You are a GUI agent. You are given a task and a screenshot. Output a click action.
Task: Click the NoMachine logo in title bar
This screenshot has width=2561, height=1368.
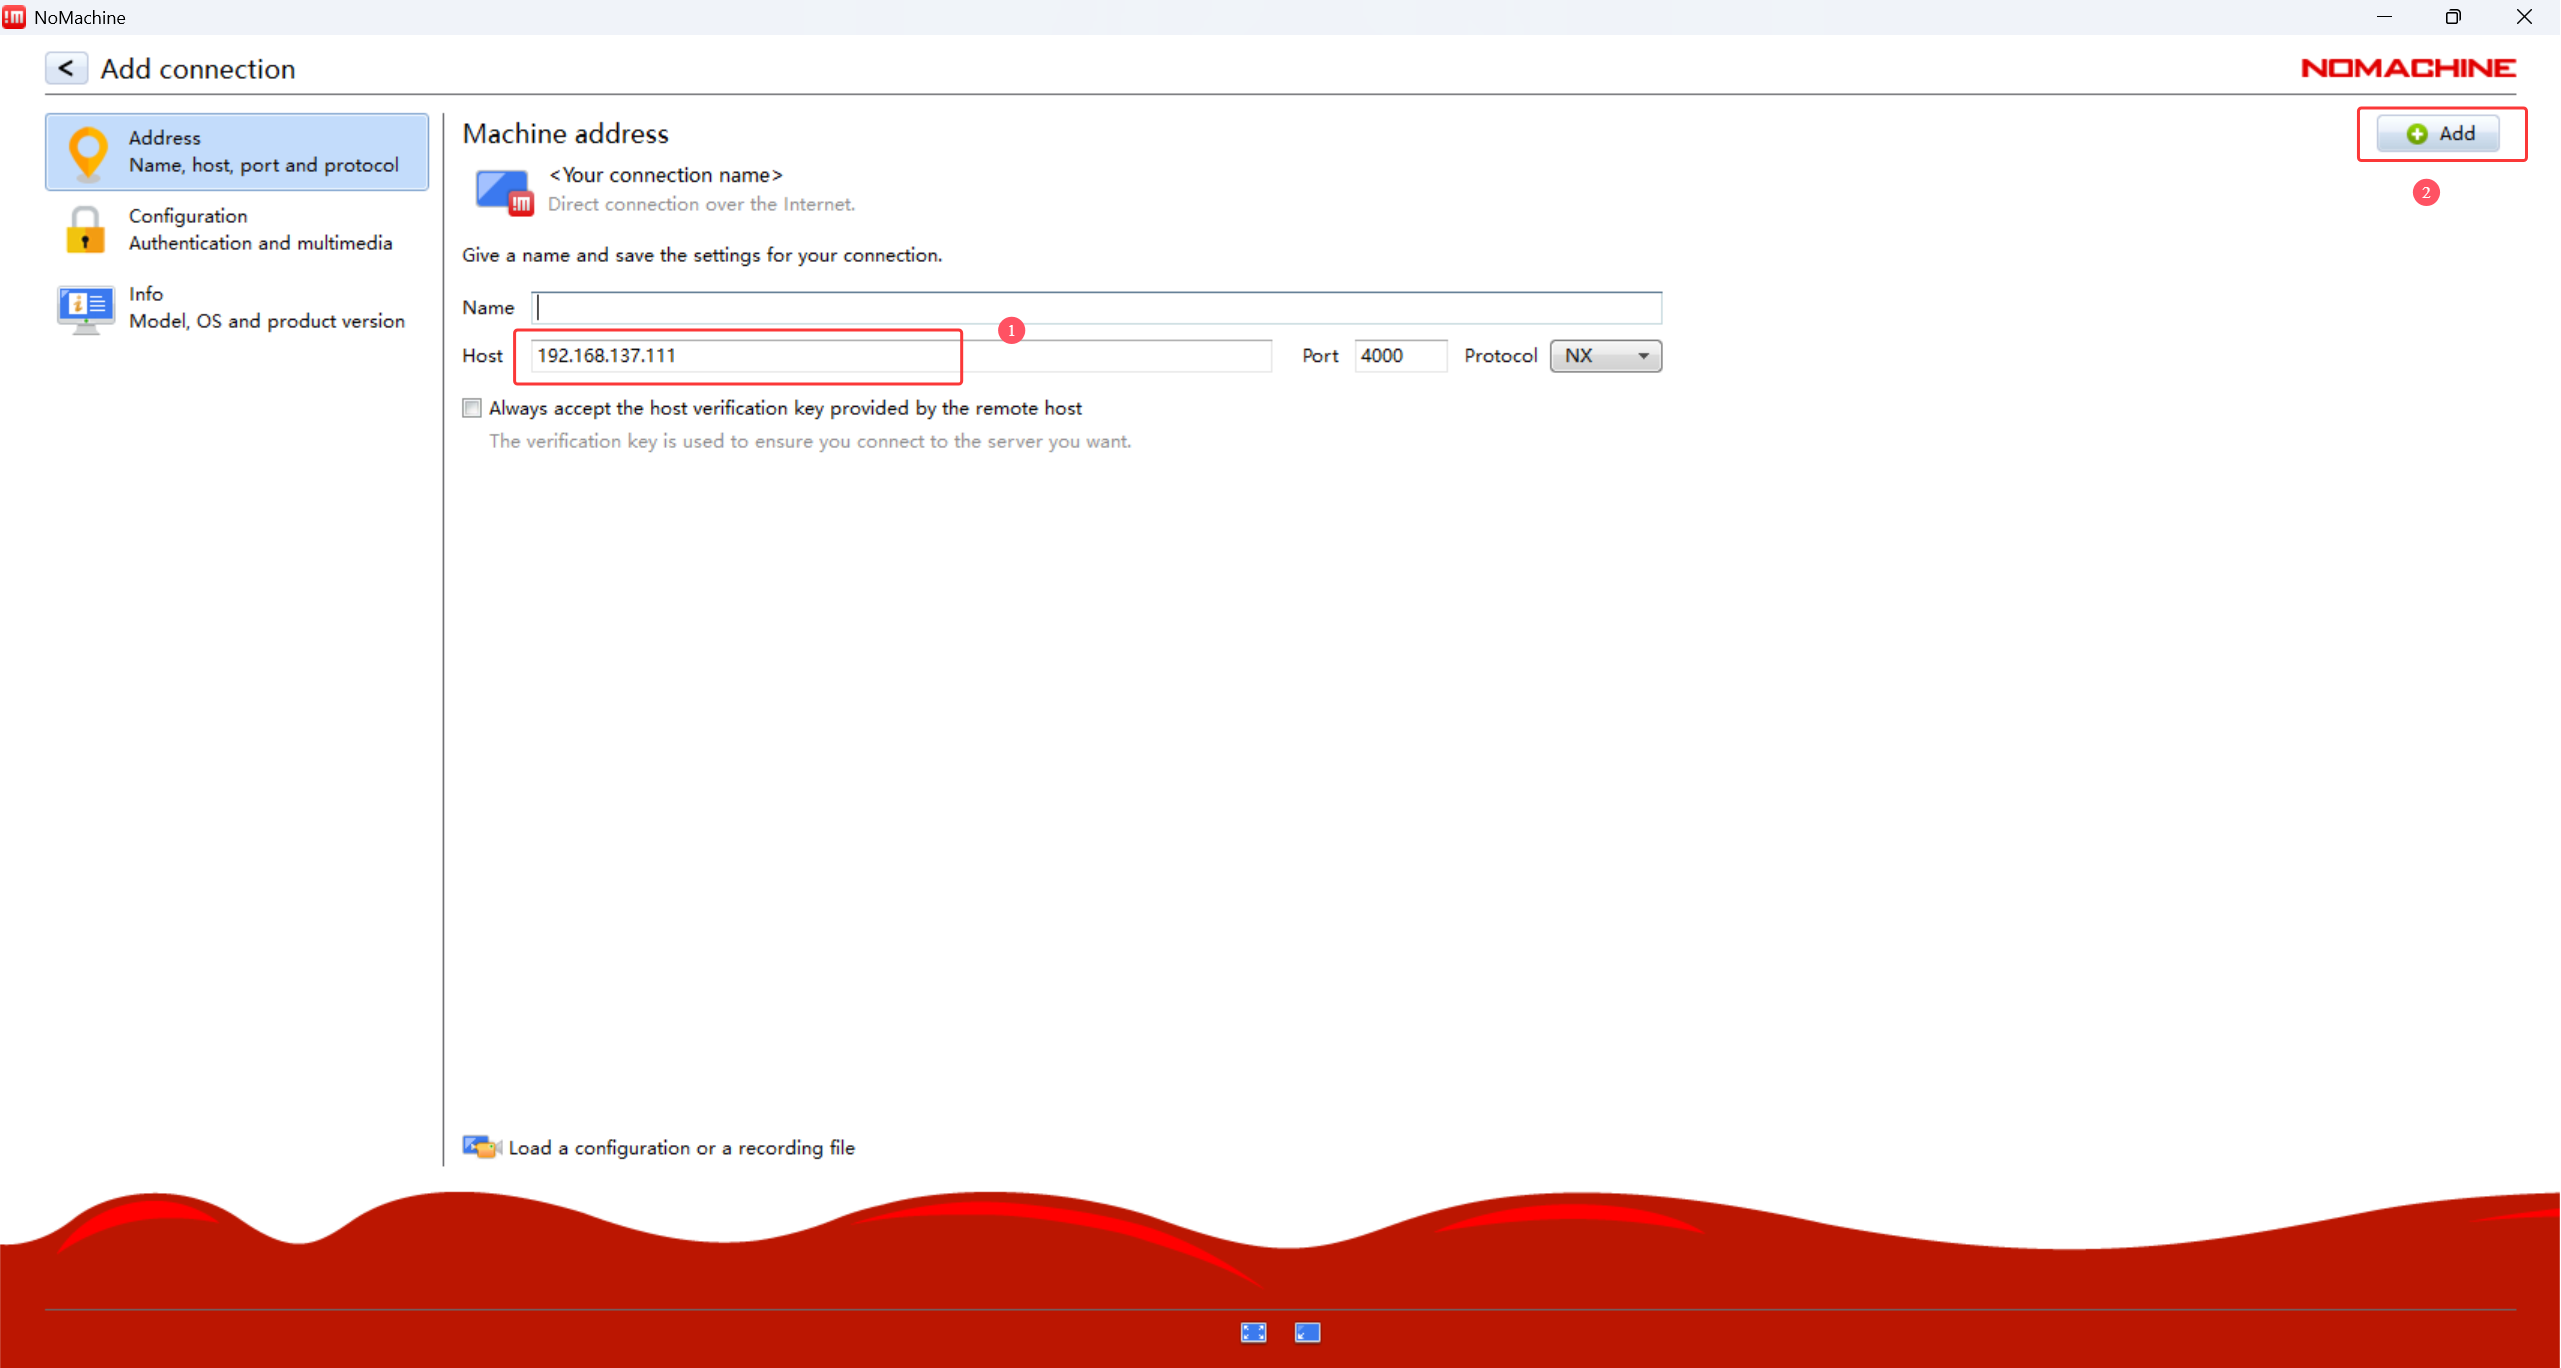pos(14,17)
